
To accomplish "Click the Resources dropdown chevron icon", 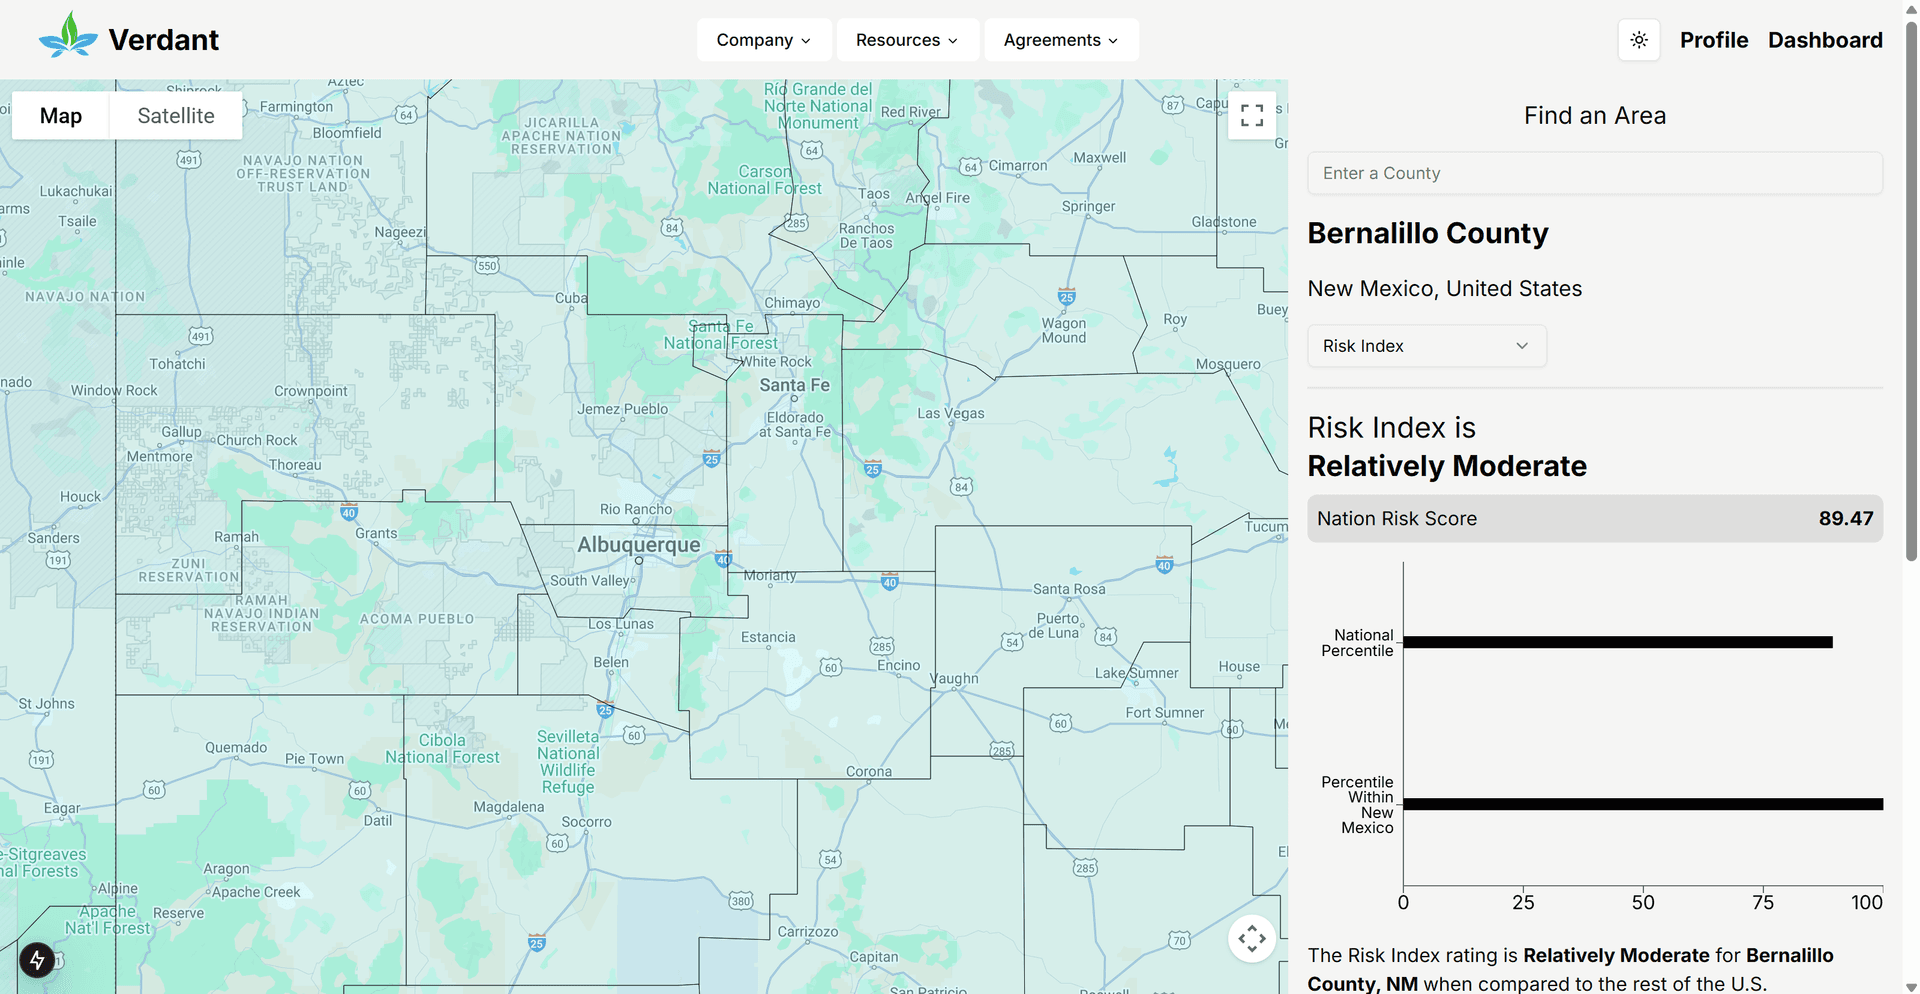I will coord(950,40).
